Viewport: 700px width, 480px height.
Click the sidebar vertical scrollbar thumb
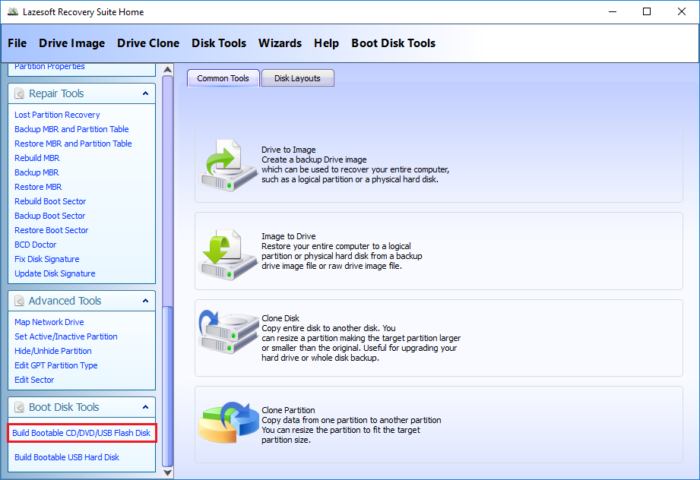(x=167, y=387)
